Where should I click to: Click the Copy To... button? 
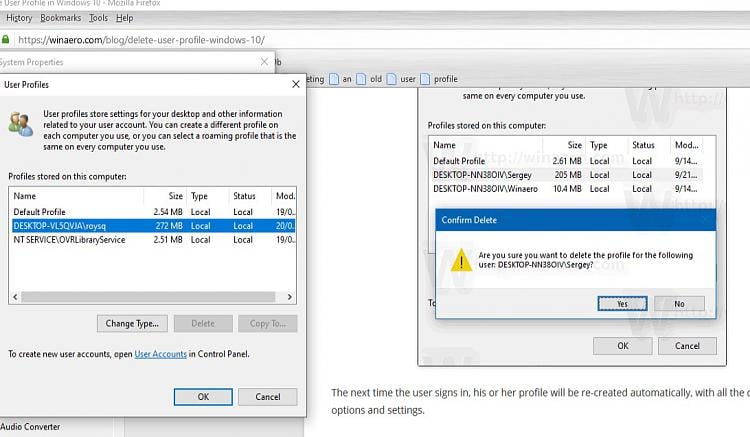point(267,324)
